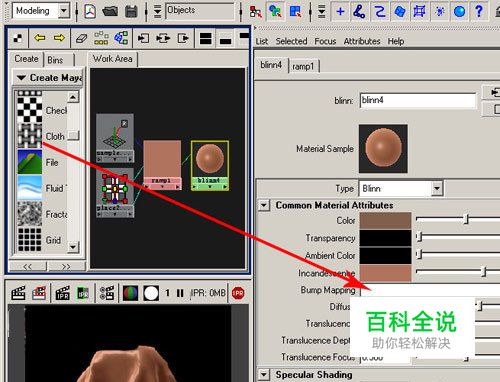Collapse the Specular Shading section
The width and height of the screenshot is (500, 382).
coord(264,374)
